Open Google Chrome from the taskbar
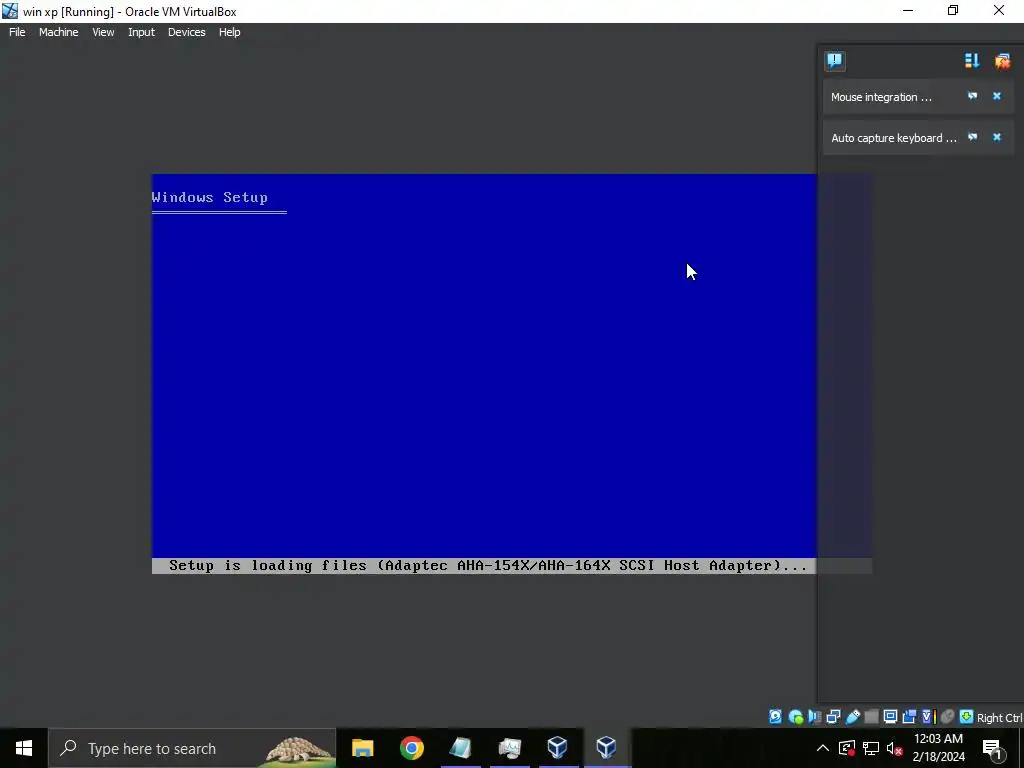The image size is (1024, 768). coord(411,748)
